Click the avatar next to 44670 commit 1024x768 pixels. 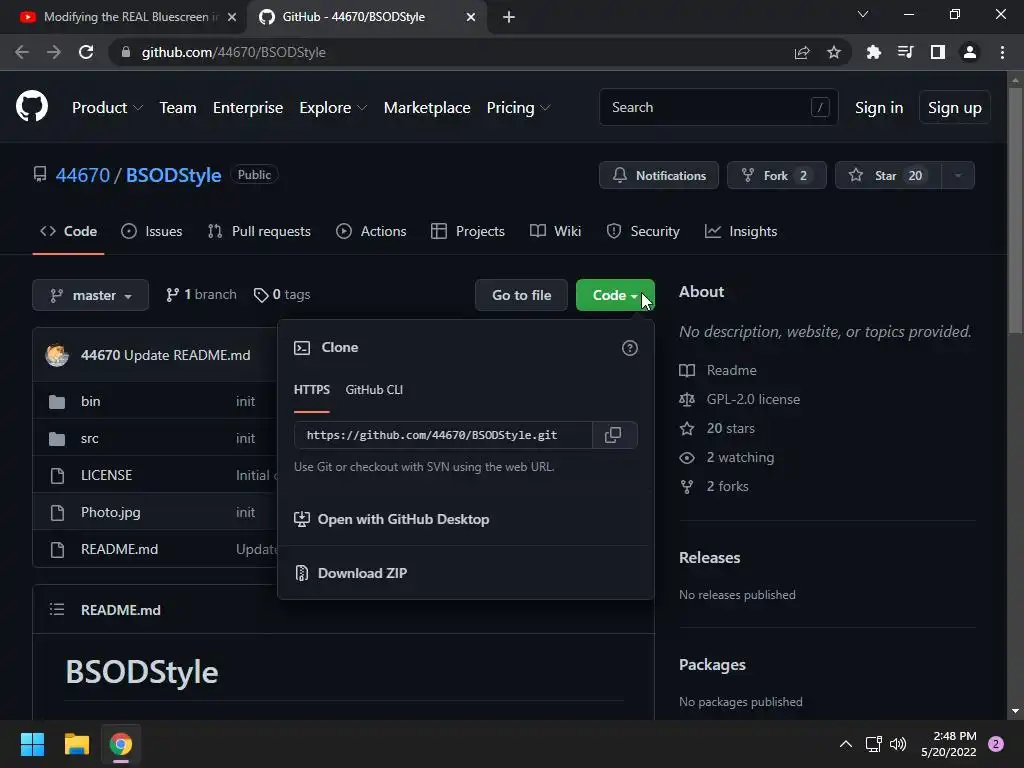pyautogui.click(x=57, y=355)
